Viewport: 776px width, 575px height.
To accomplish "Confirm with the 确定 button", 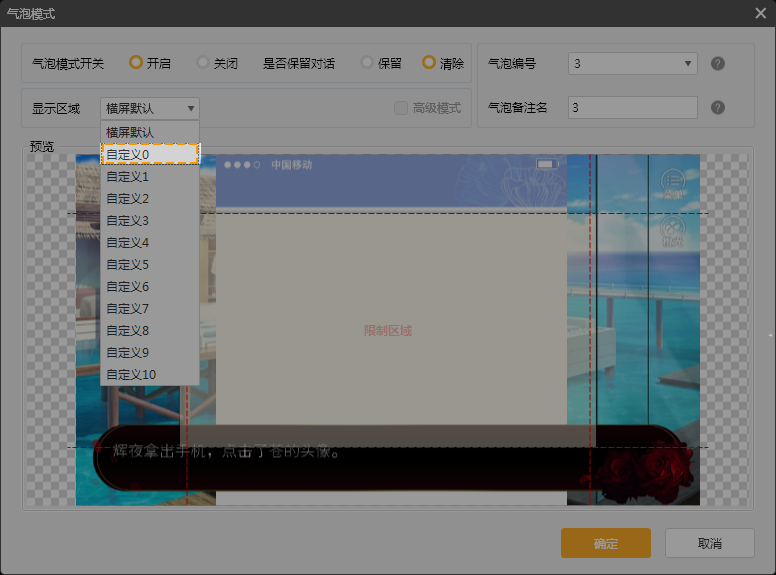I will tap(606, 543).
